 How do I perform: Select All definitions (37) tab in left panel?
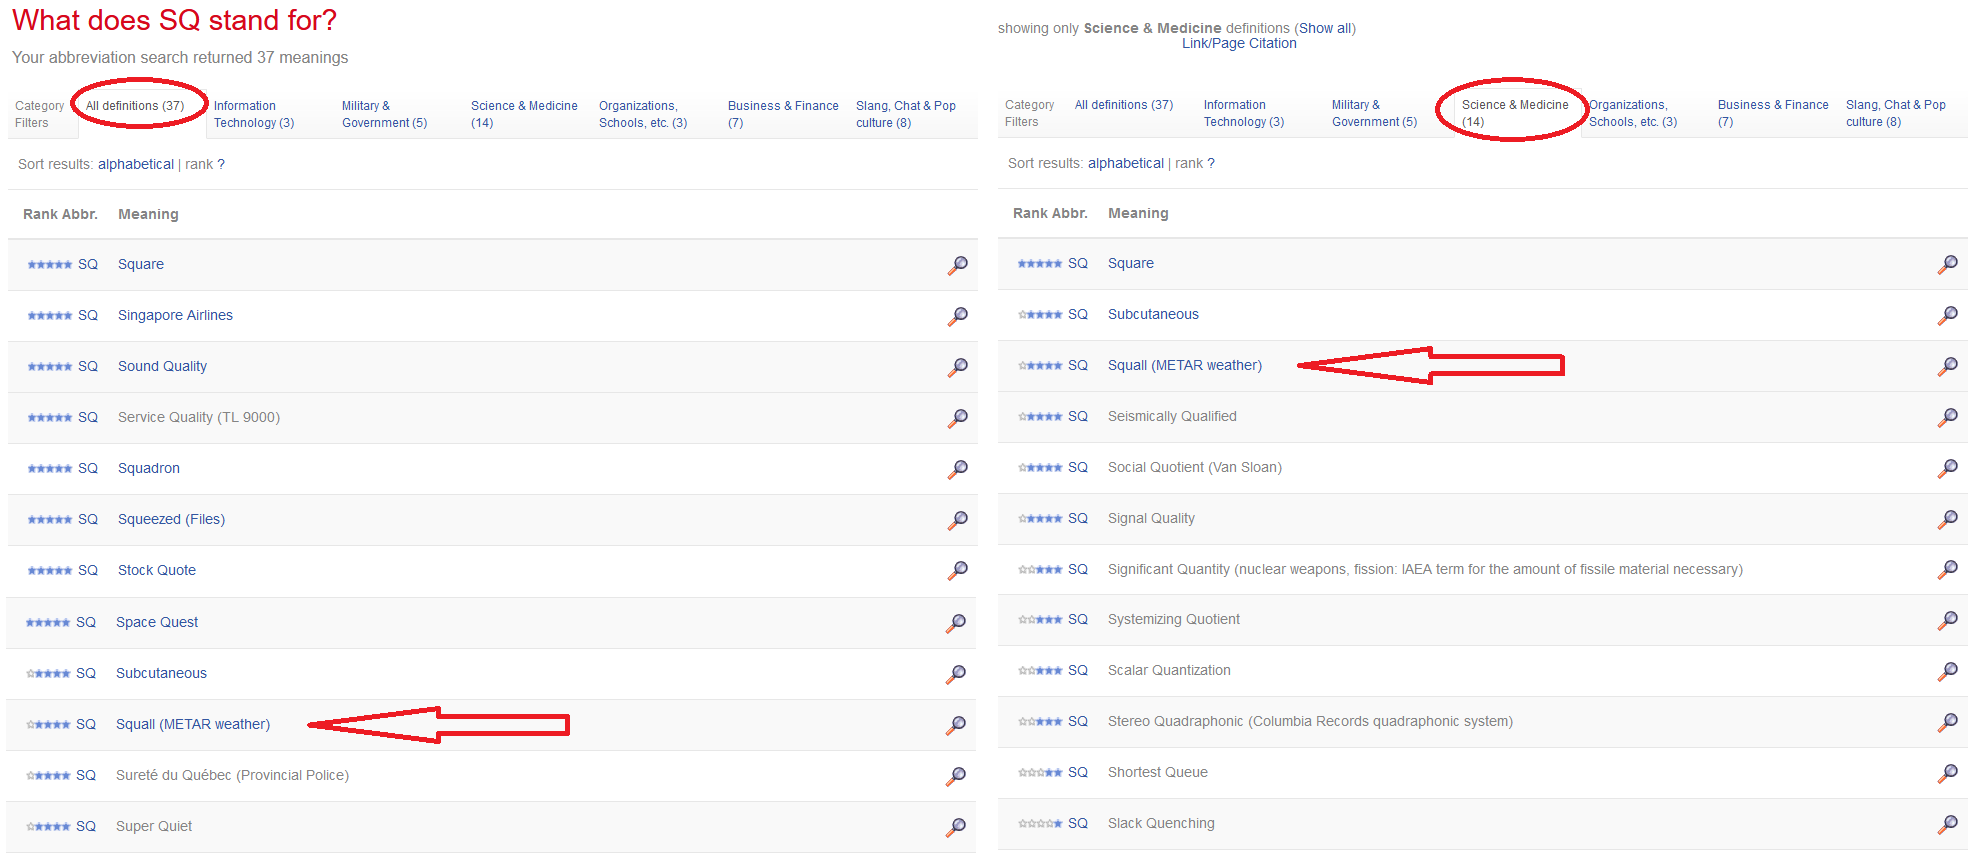[135, 106]
